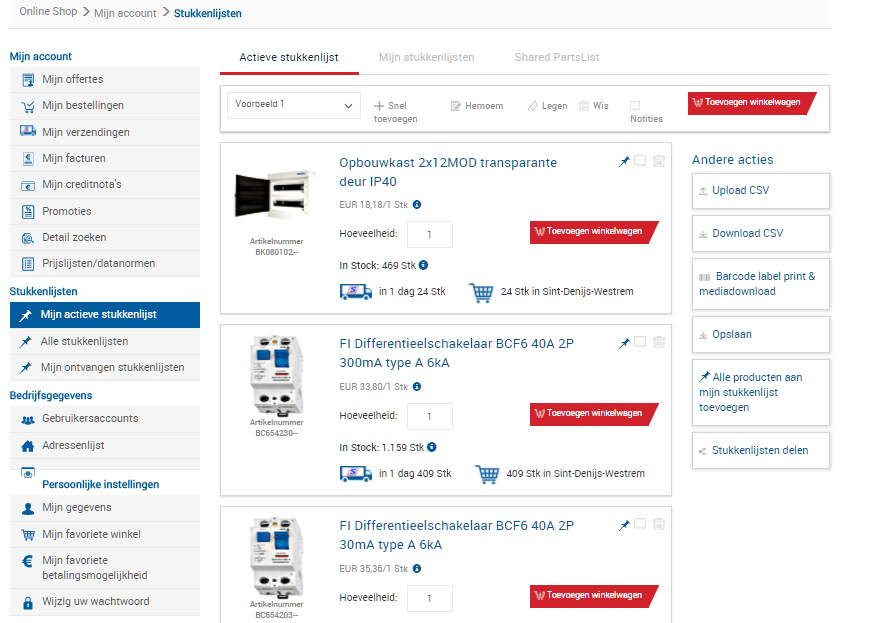Click BCF6 300mA product thumbnail image
The width and height of the screenshot is (880, 623).
(277, 375)
